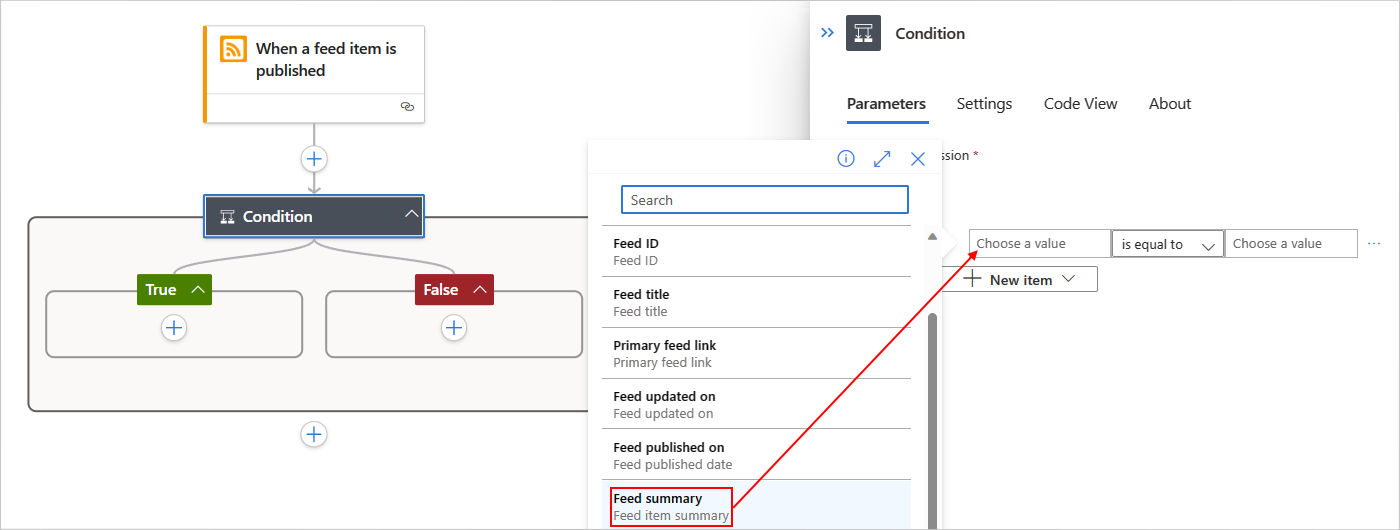Image resolution: width=1400 pixels, height=530 pixels.
Task: Switch to the Code View tab
Action: click(x=1080, y=104)
